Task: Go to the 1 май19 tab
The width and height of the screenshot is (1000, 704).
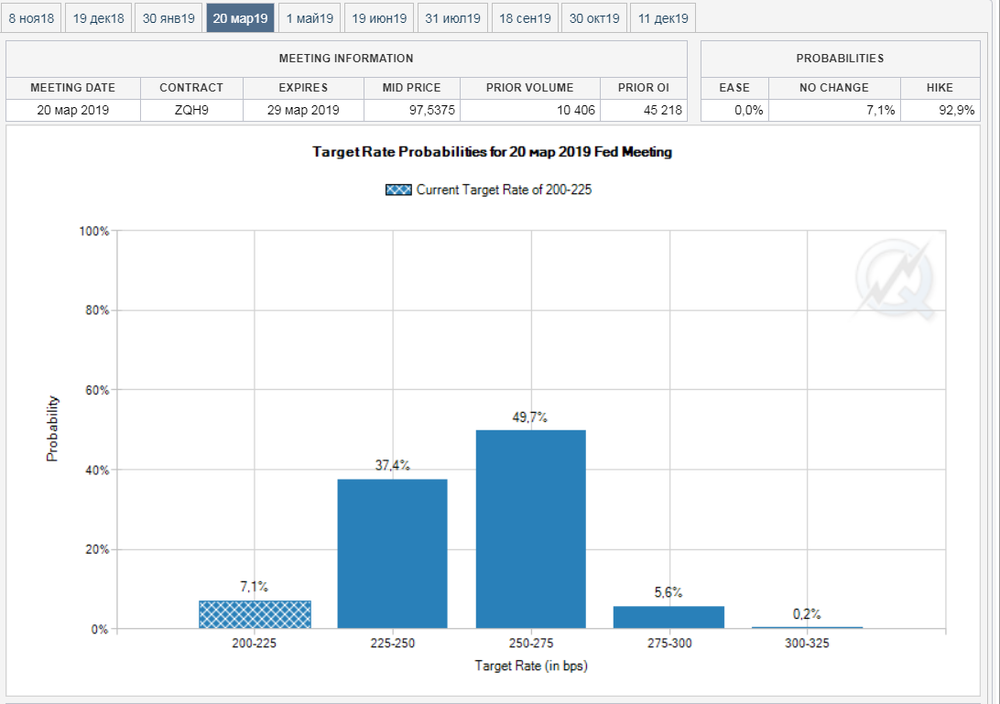Action: coord(309,18)
